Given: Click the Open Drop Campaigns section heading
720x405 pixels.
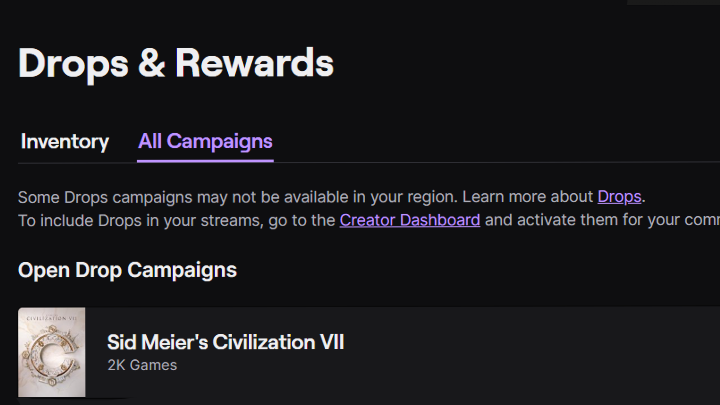Looking at the screenshot, I should (x=127, y=270).
